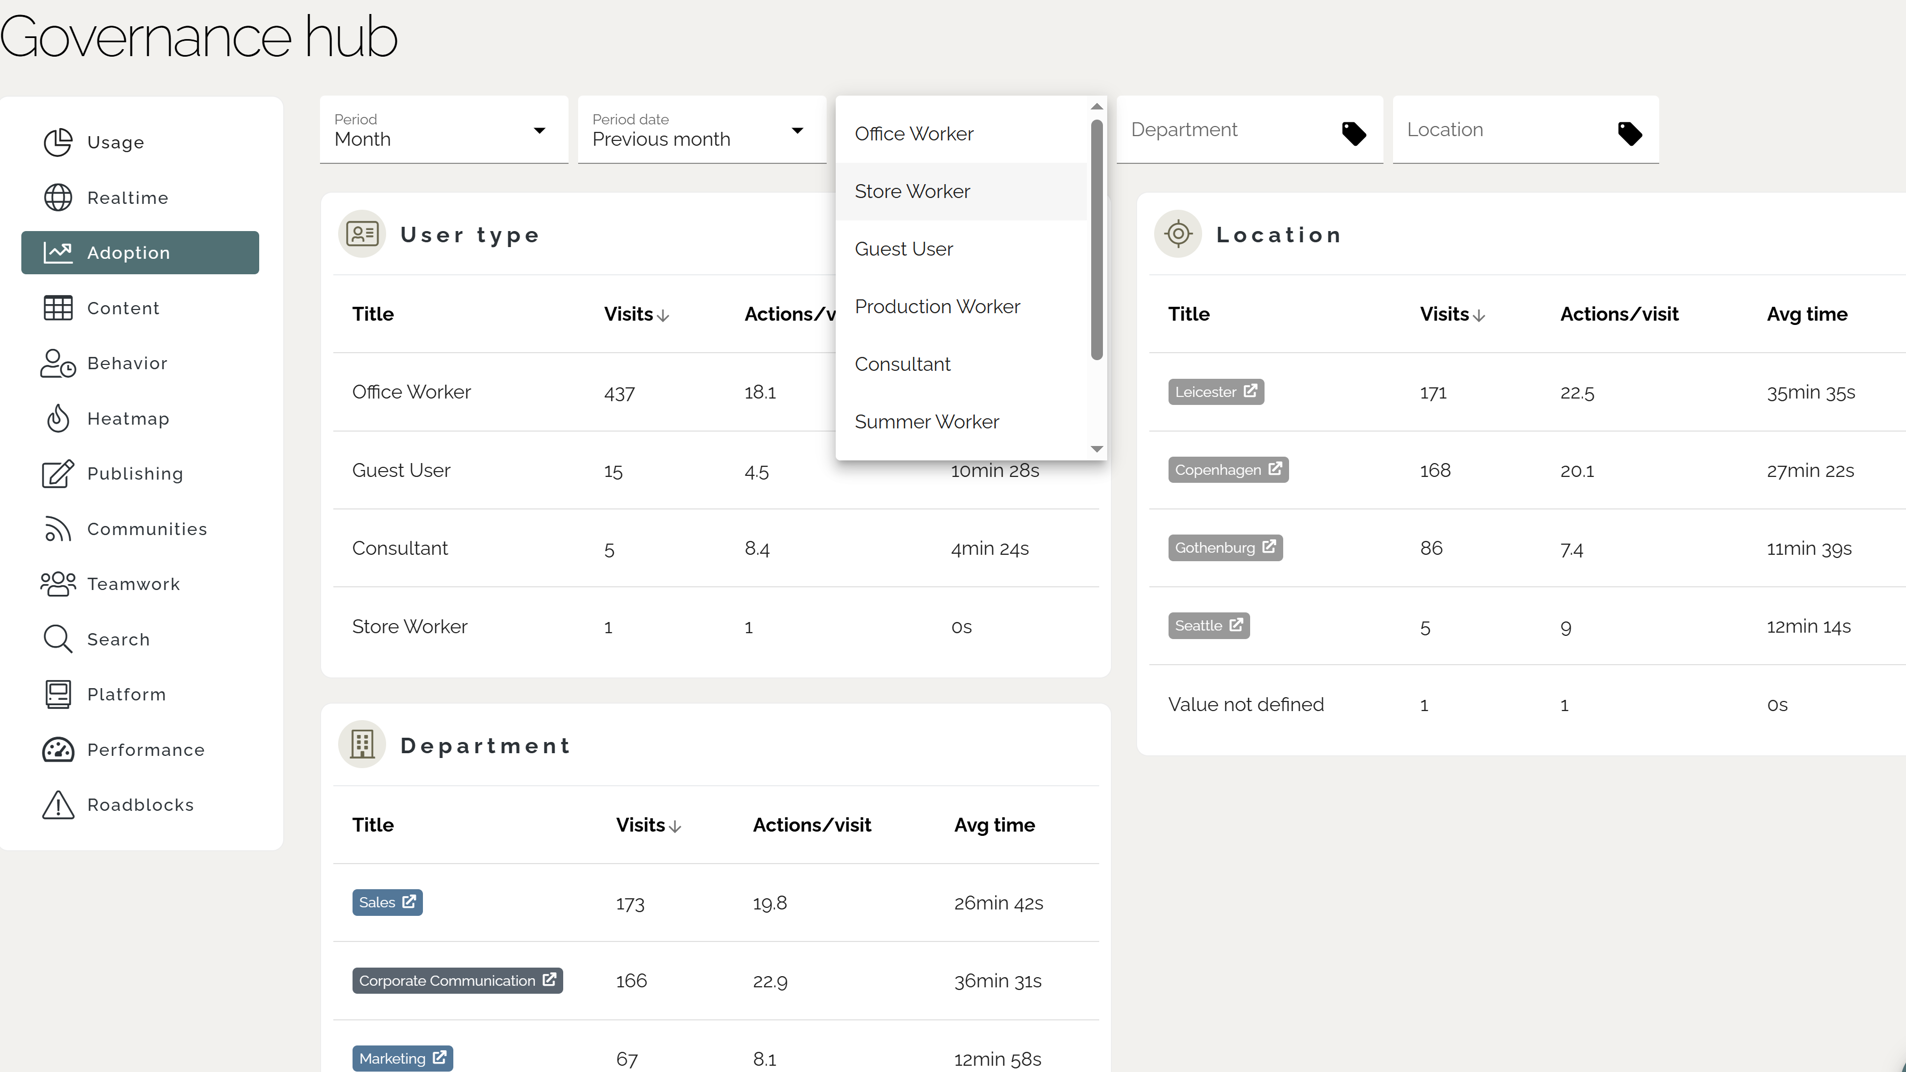Select Office Worker in the dropdown list

961,134
